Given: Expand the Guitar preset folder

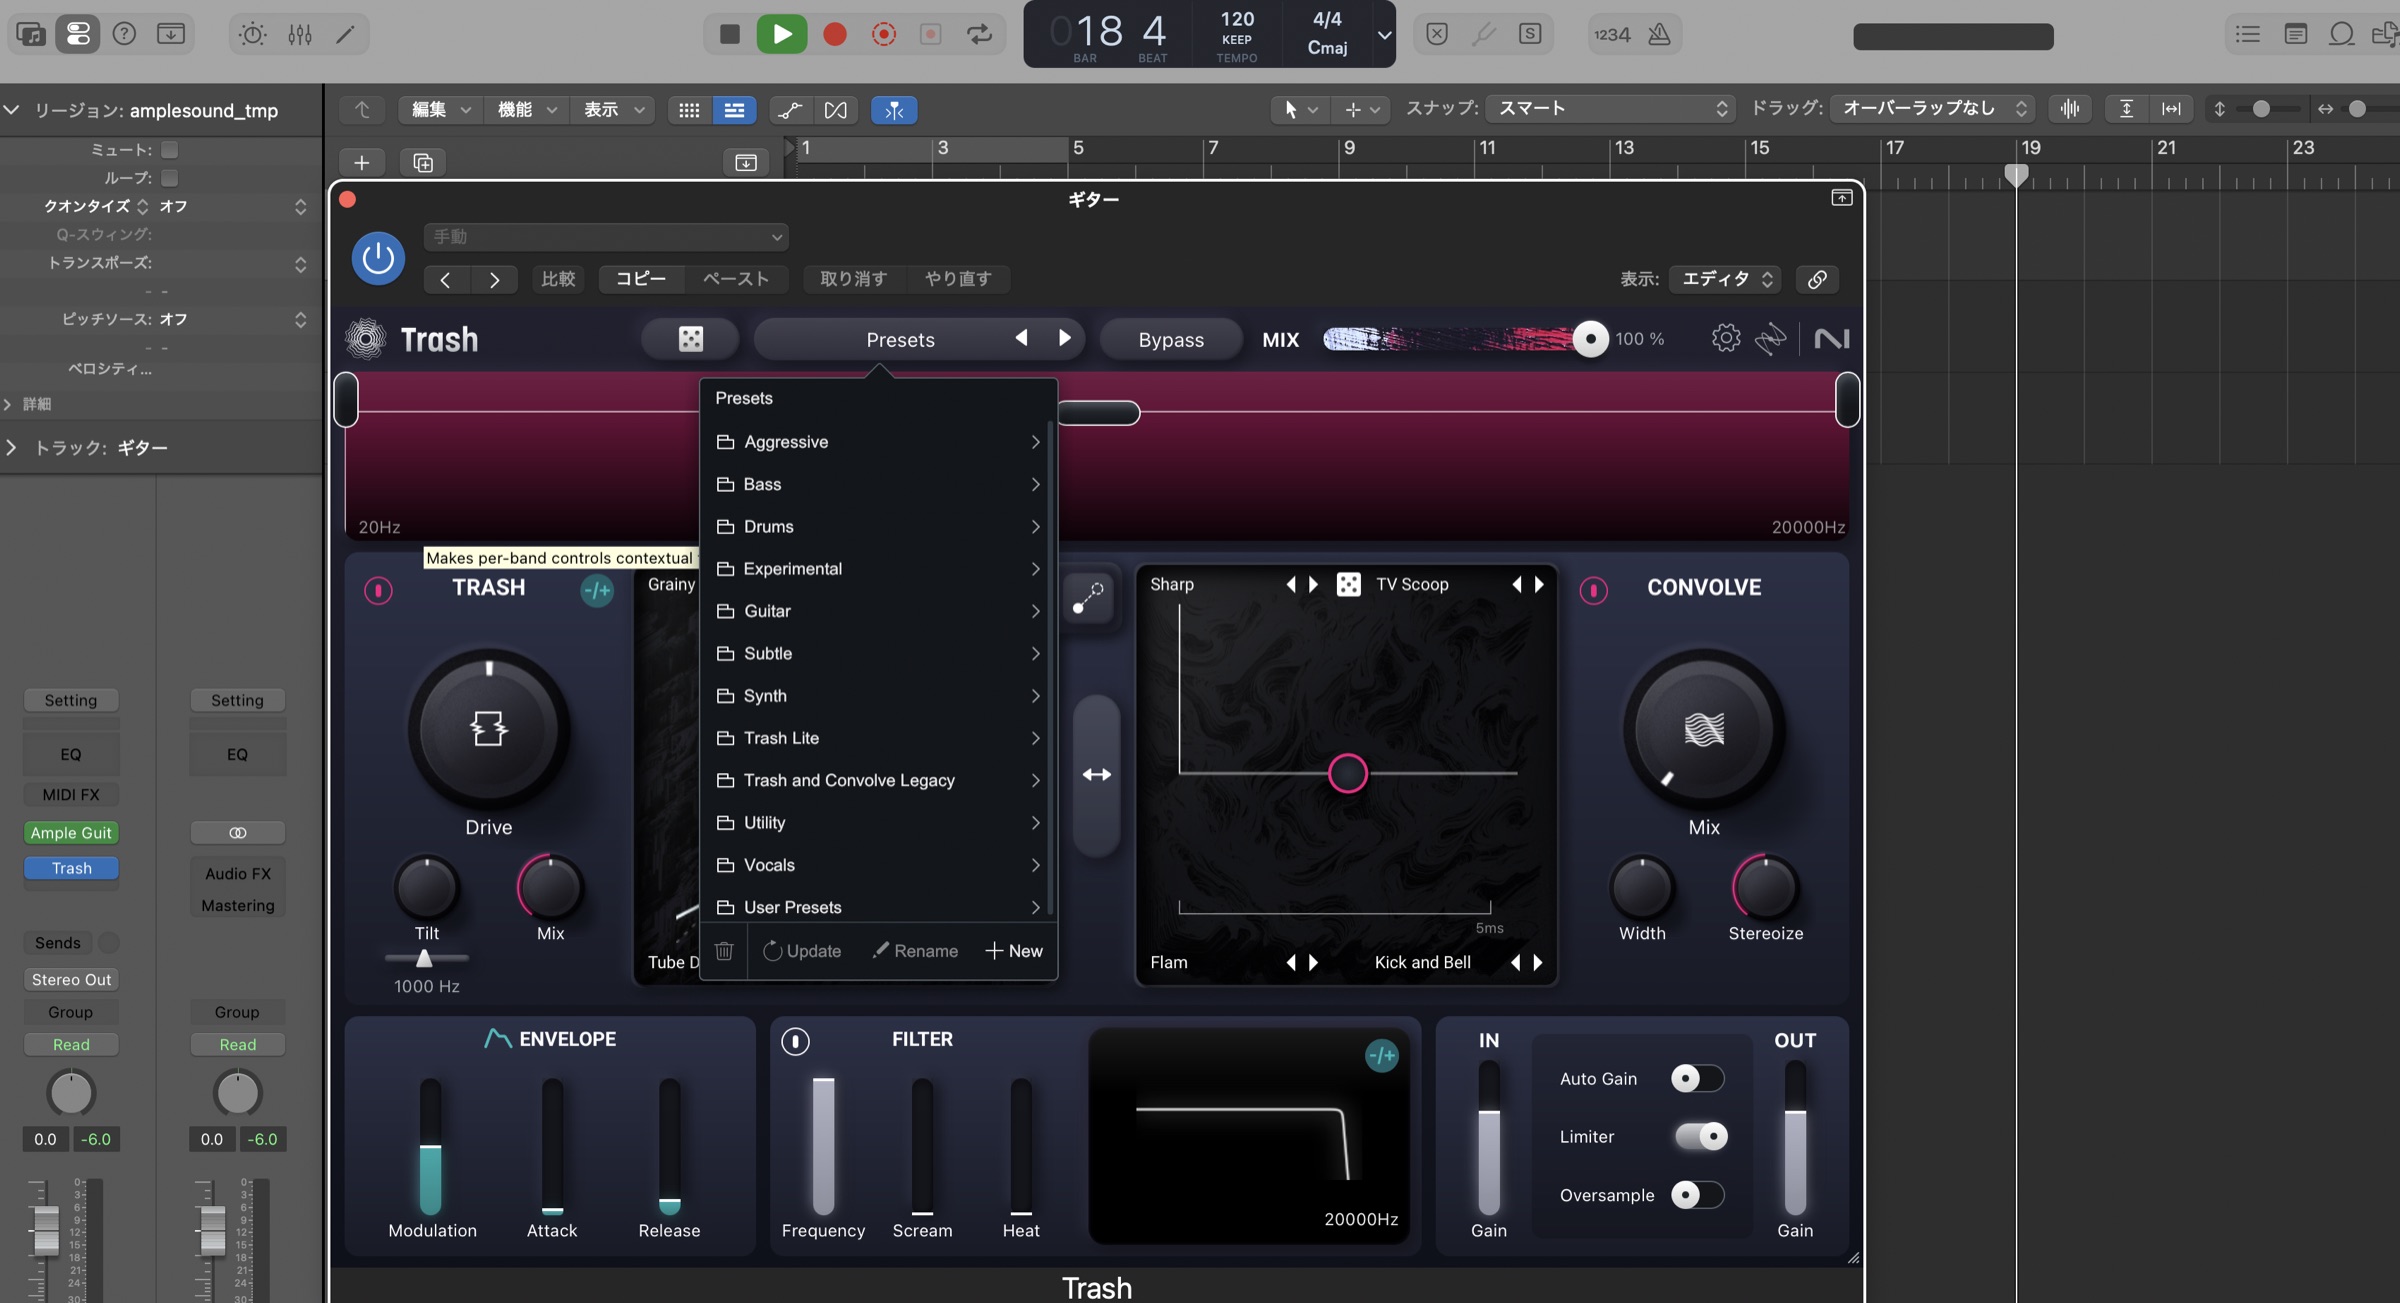Looking at the screenshot, I should pyautogui.click(x=878, y=611).
